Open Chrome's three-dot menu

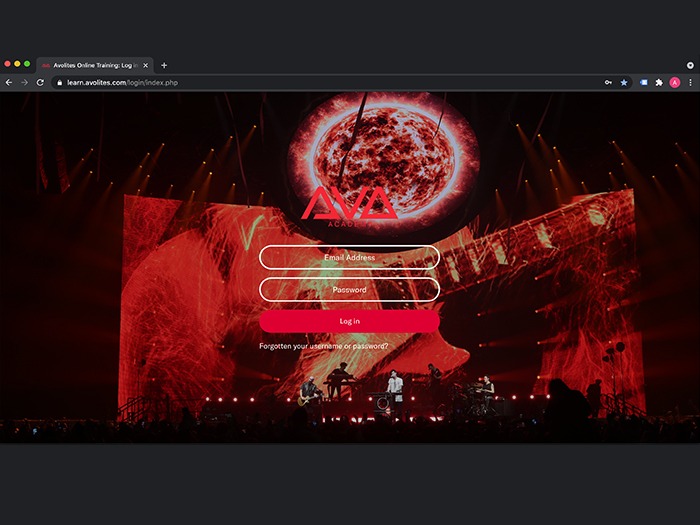coord(690,82)
